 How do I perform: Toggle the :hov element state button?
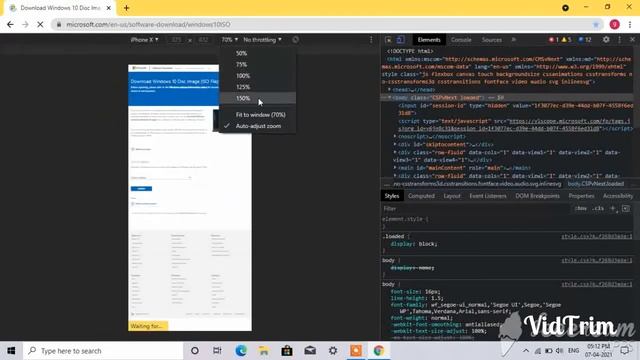pos(580,209)
